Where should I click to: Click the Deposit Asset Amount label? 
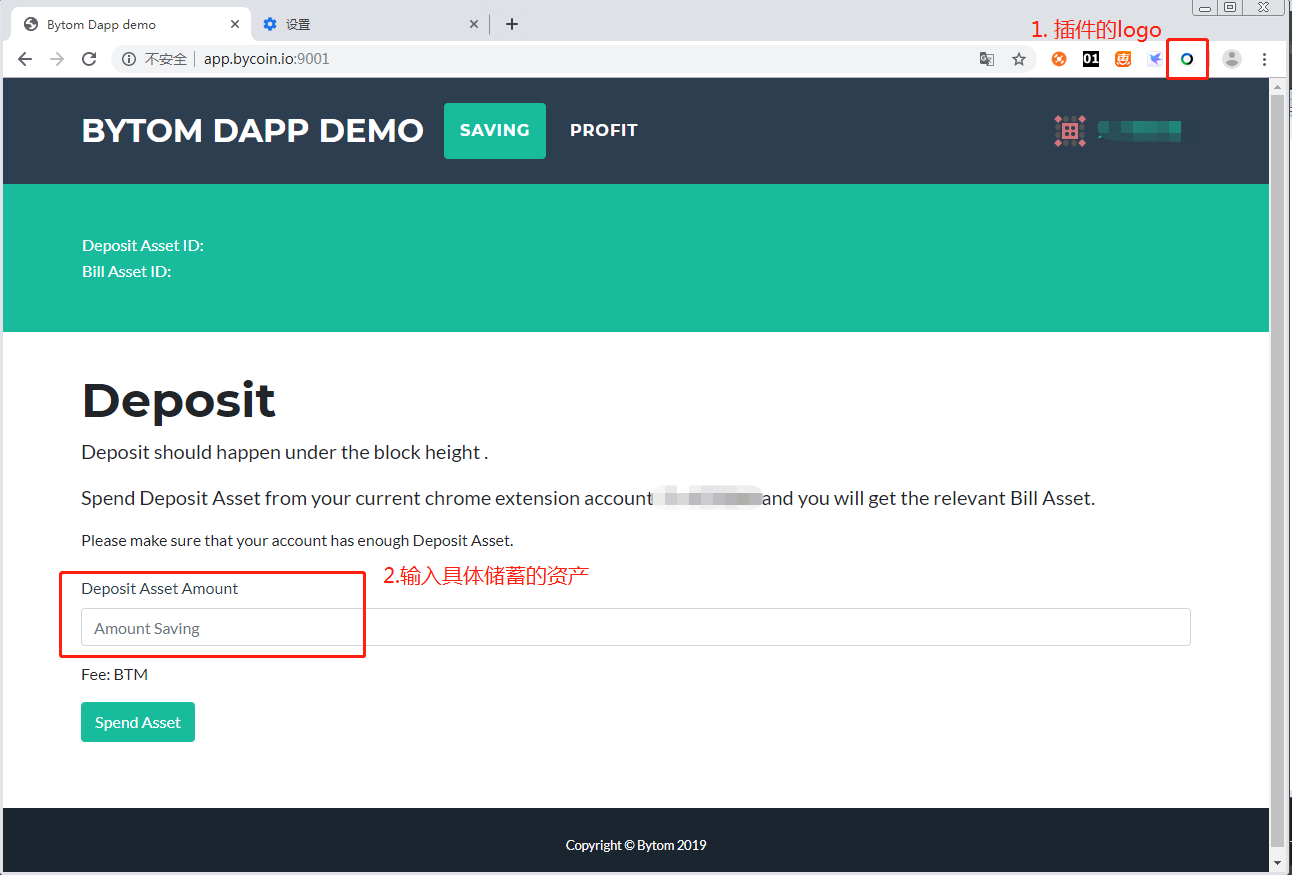tap(160, 588)
